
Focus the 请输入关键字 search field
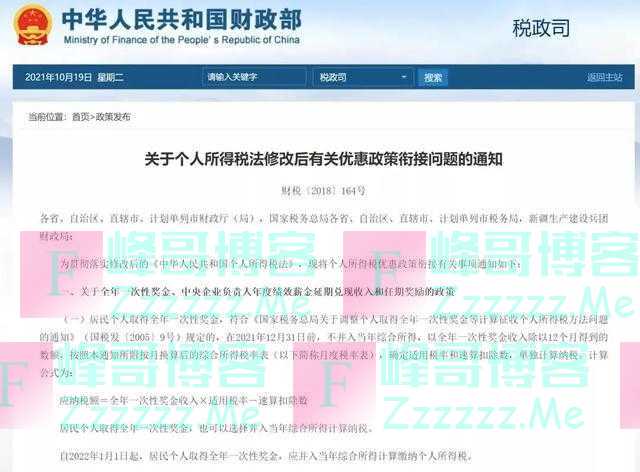(254, 77)
